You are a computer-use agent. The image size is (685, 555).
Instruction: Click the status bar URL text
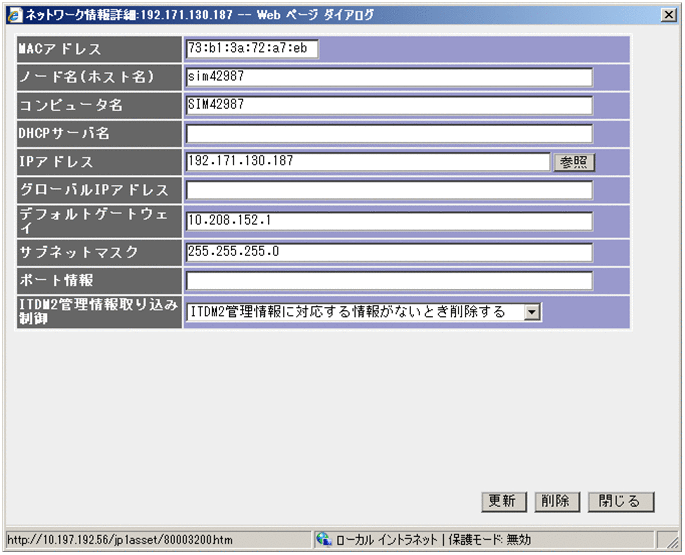pos(120,540)
